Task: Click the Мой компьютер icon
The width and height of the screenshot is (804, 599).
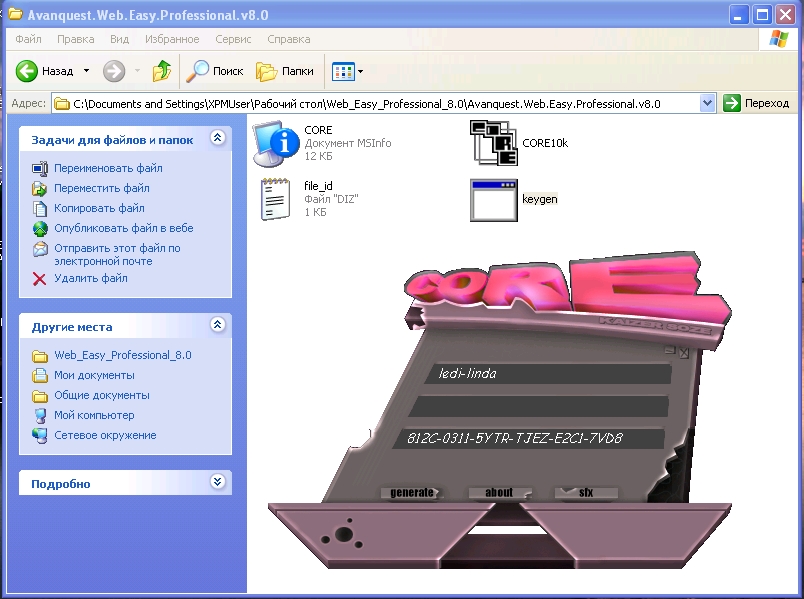Action: pos(39,415)
